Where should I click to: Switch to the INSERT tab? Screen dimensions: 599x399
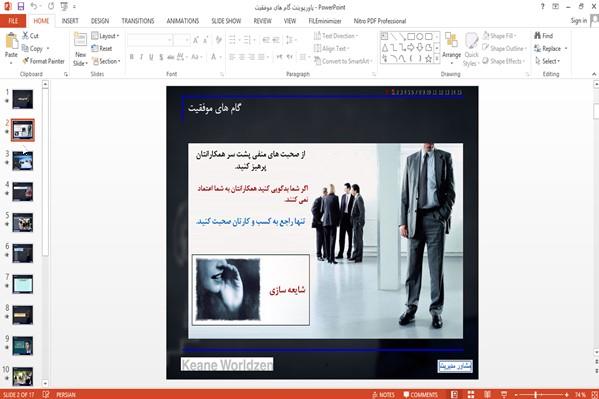click(70, 21)
